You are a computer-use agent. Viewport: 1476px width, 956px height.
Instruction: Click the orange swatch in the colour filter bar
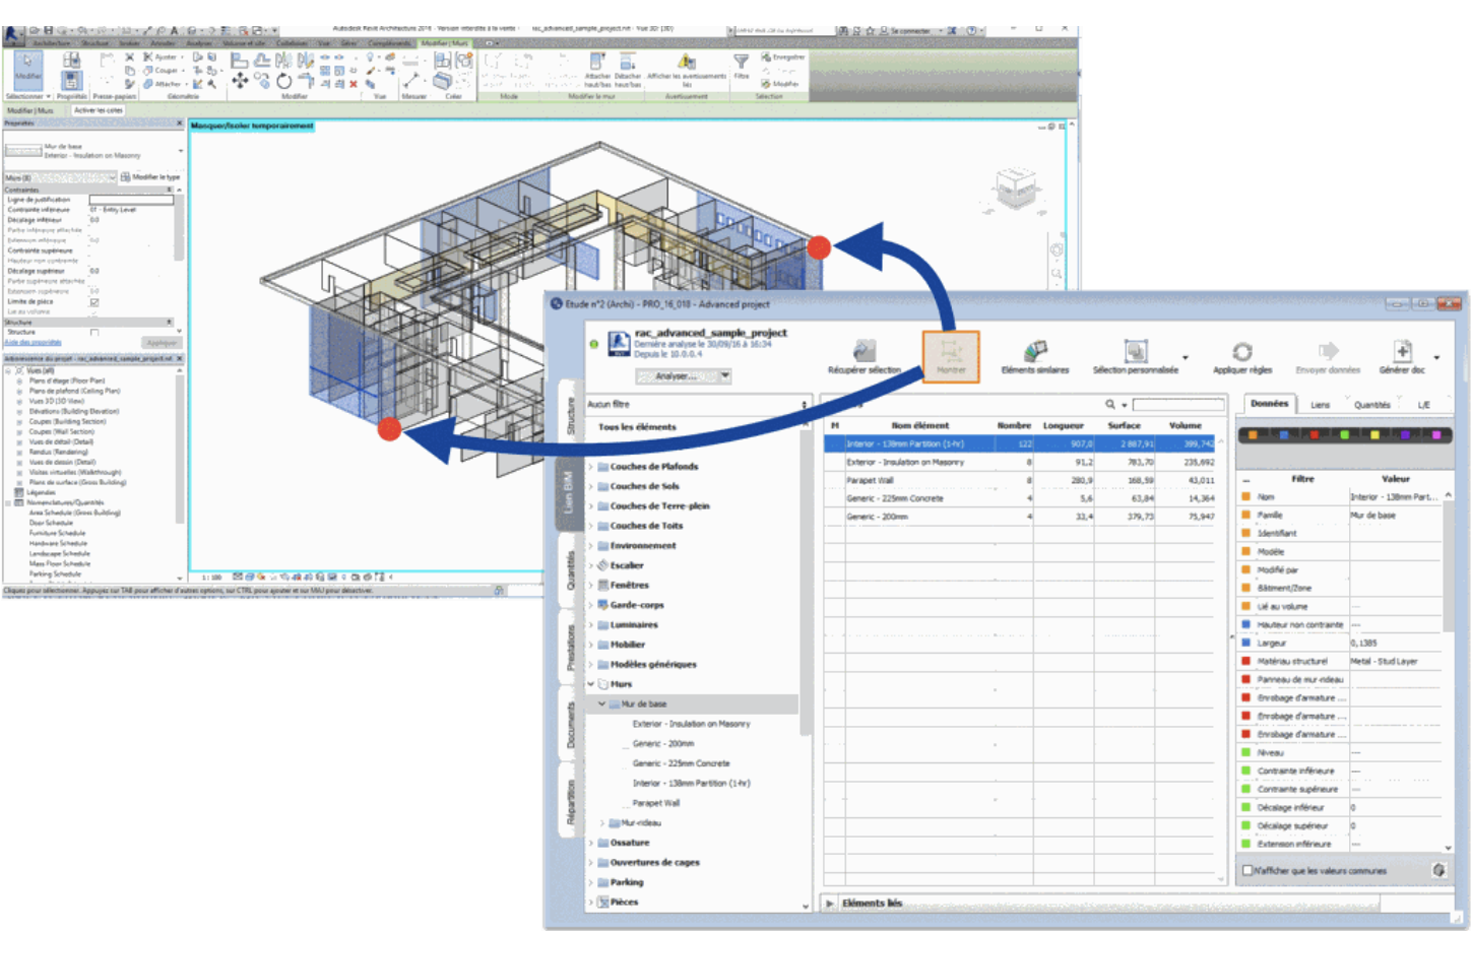tap(1253, 434)
